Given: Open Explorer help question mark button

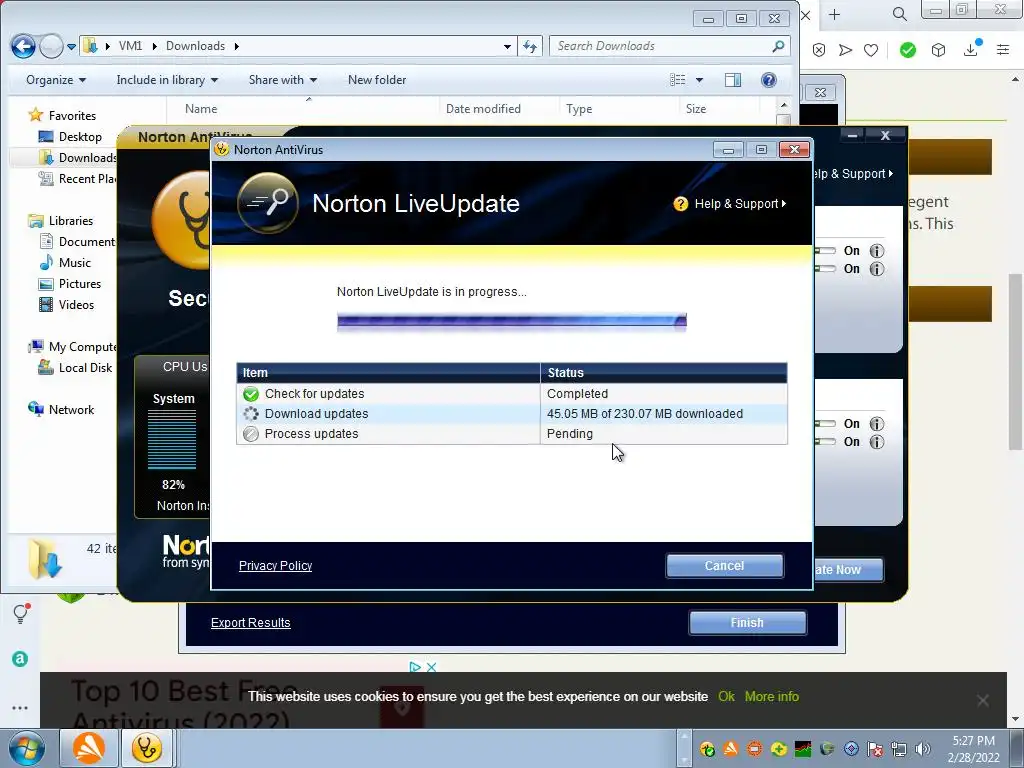Looking at the screenshot, I should [x=769, y=80].
